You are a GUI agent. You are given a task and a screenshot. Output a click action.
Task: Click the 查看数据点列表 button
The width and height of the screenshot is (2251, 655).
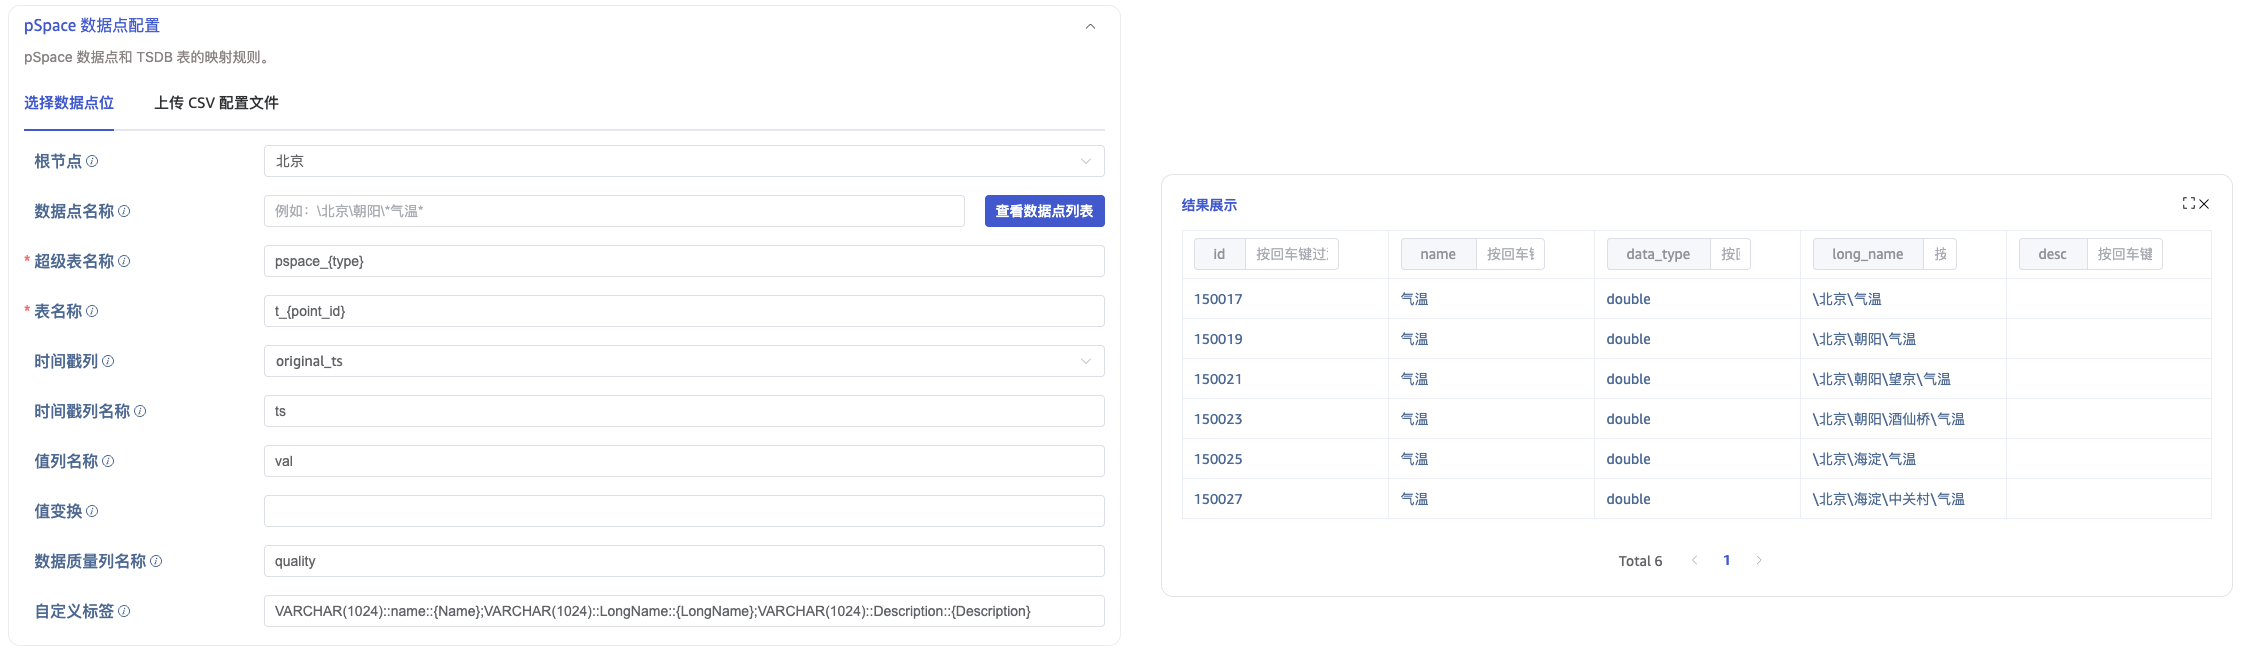click(1044, 211)
